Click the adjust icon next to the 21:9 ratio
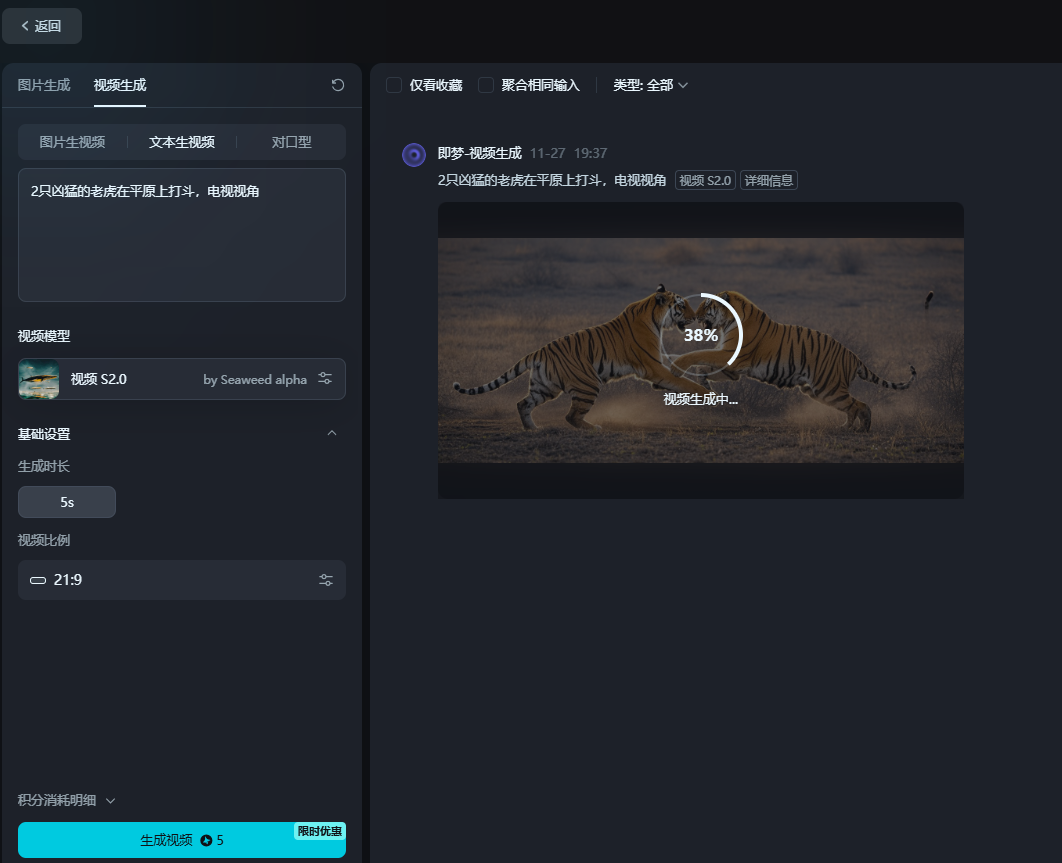Viewport: 1062px width, 863px height. [x=325, y=580]
